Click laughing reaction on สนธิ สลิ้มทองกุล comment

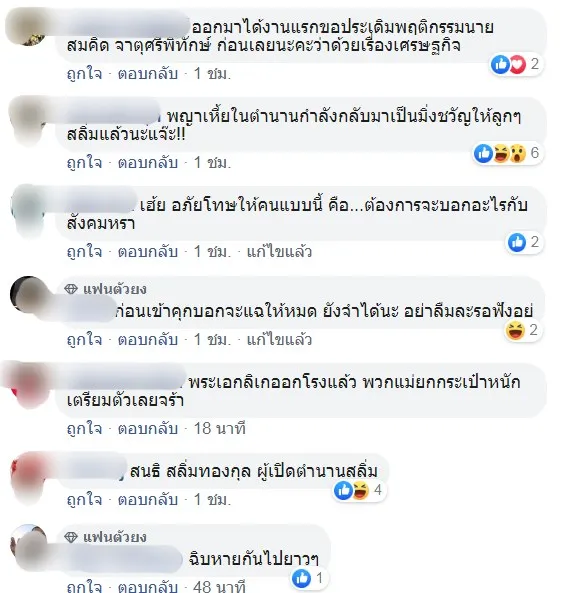click(x=361, y=491)
